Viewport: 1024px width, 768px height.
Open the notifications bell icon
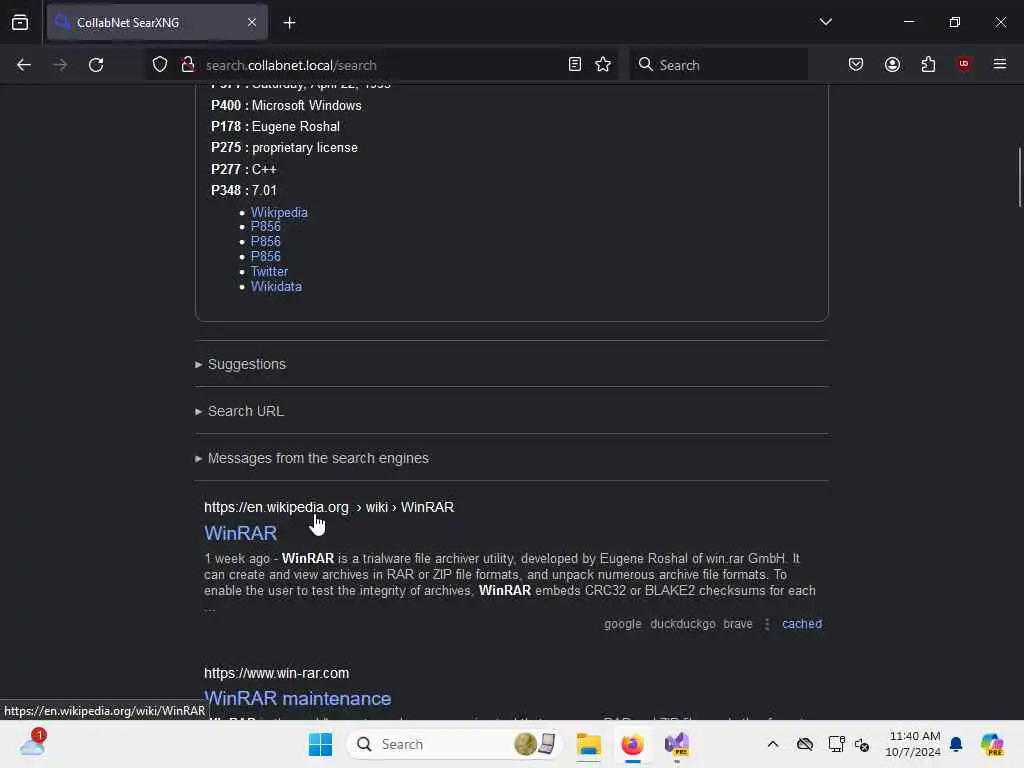coord(956,744)
